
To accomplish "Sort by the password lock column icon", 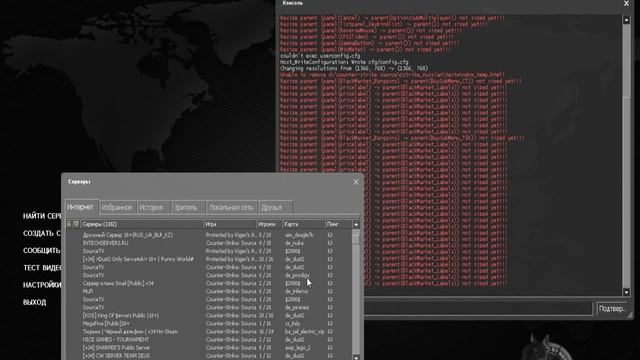I will click(x=69, y=224).
